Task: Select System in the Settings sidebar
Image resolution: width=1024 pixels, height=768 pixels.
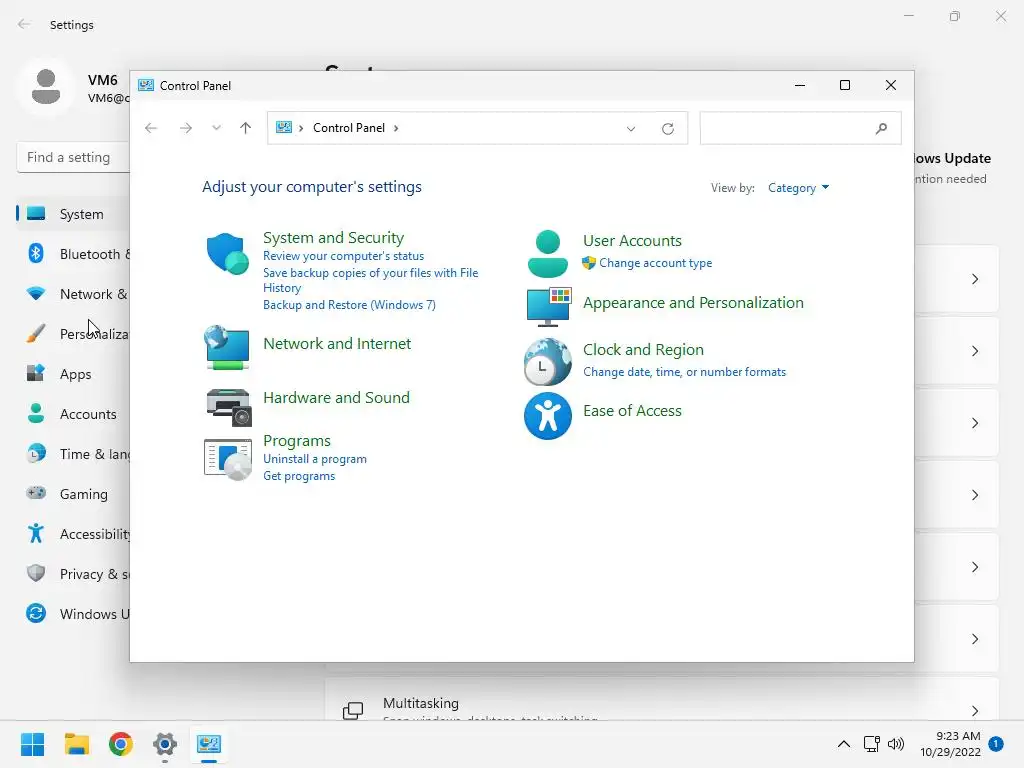Action: [x=73, y=214]
